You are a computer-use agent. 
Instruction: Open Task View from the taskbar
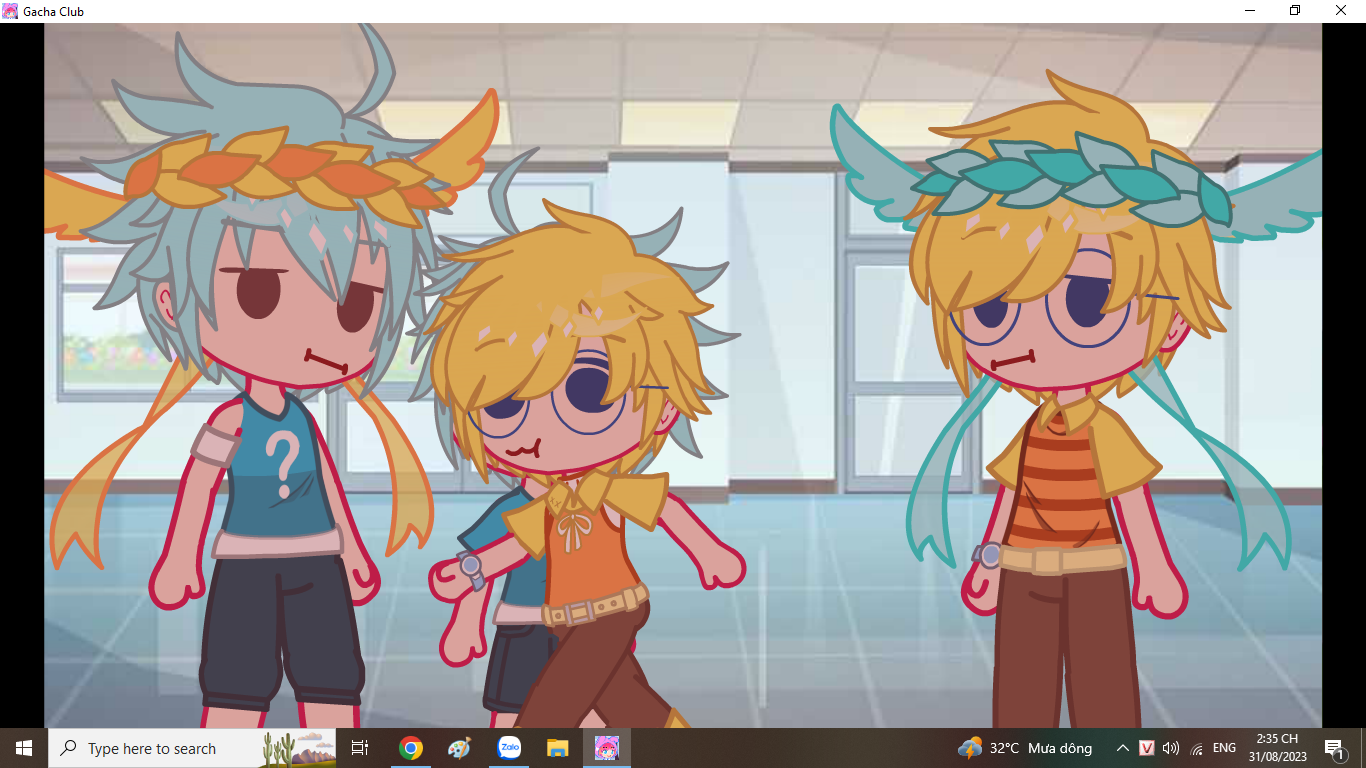point(360,748)
